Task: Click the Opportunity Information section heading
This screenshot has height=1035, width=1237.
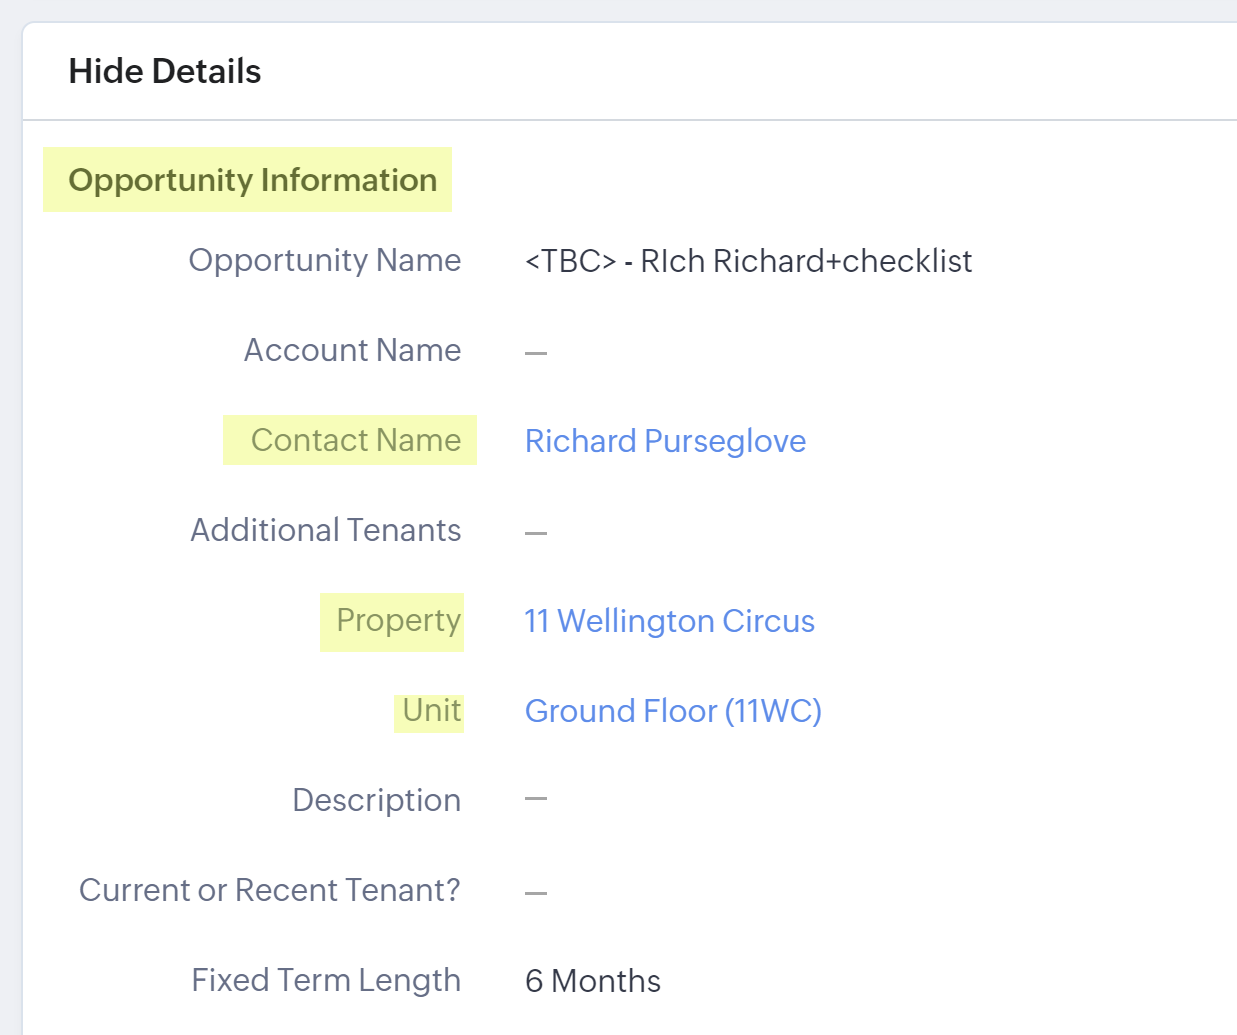Action: (x=252, y=180)
